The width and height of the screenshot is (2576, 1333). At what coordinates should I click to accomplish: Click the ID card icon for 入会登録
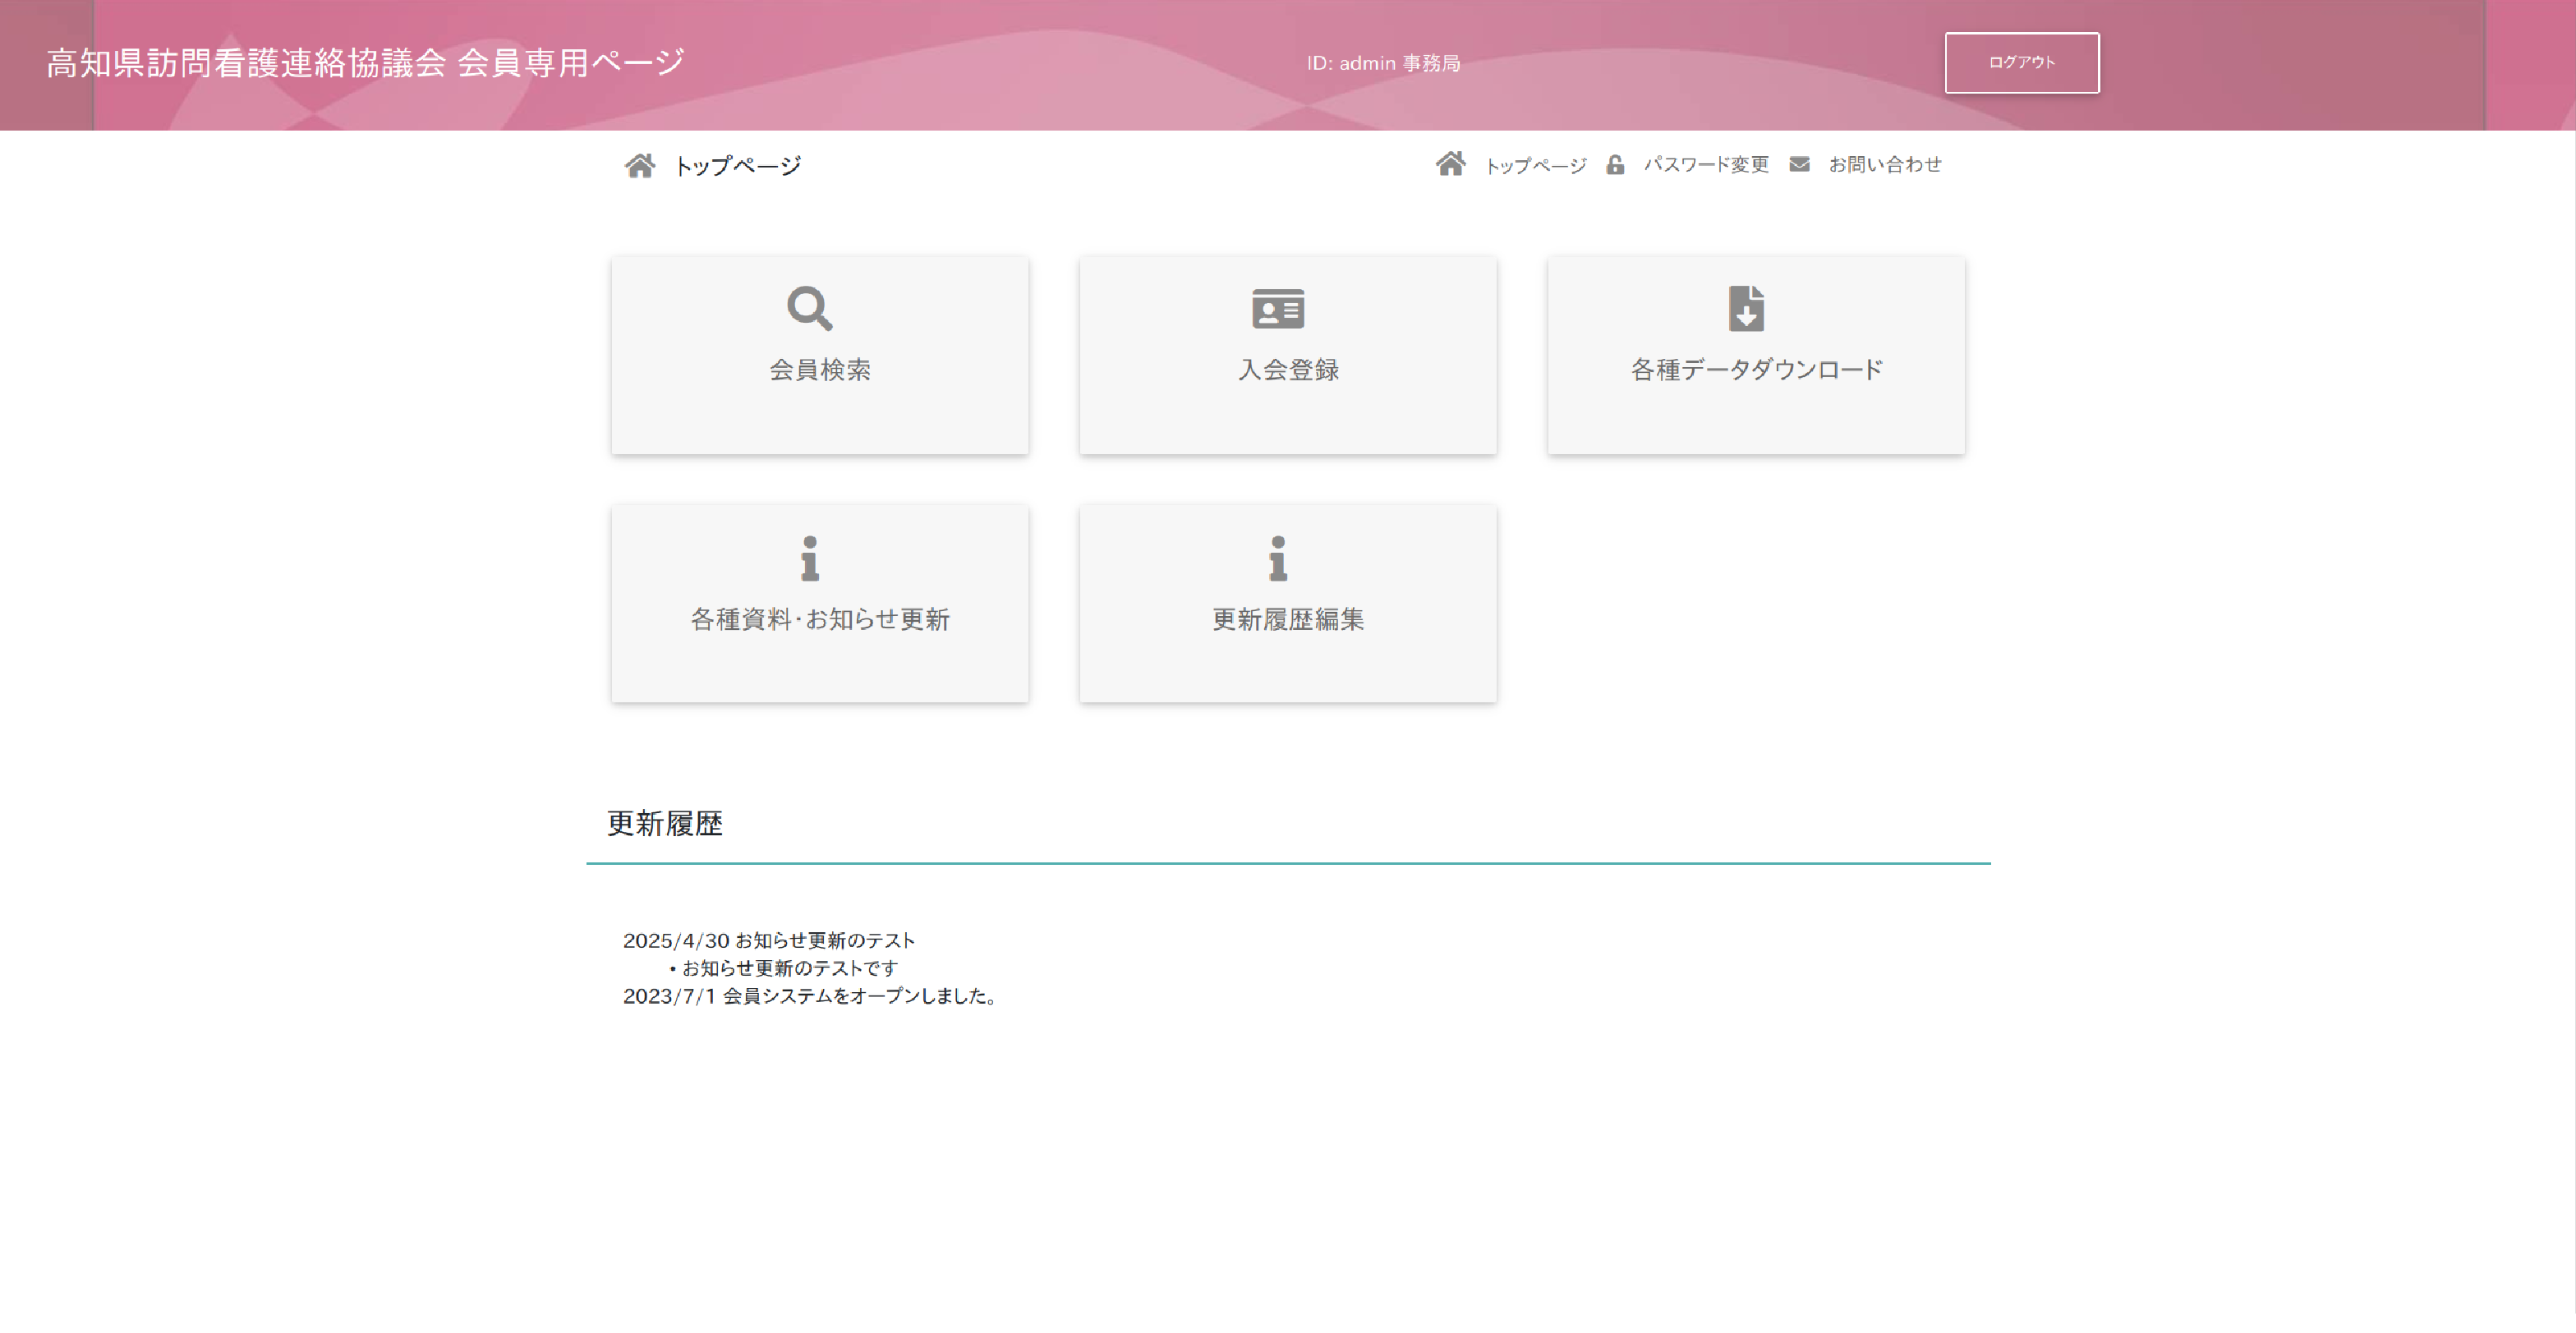1277,308
